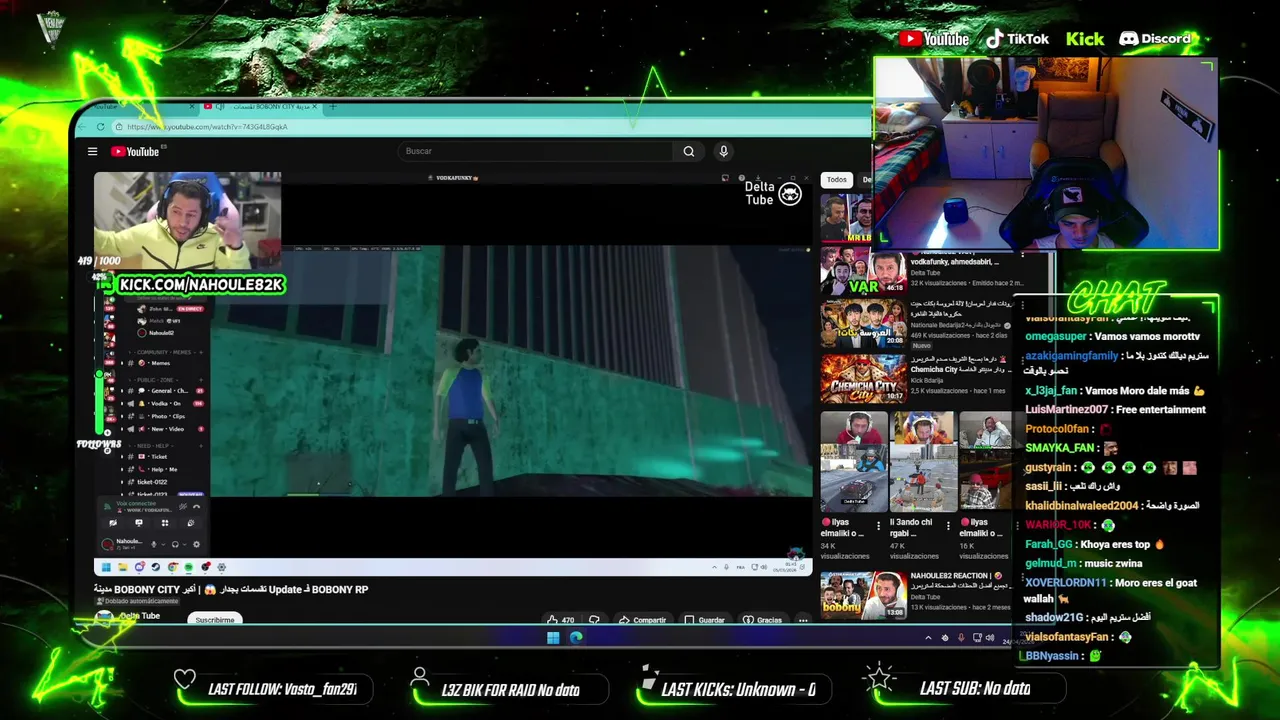Click the taskbar microphone tray icon
Image resolution: width=1280 pixels, height=720 pixels.
click(961, 638)
